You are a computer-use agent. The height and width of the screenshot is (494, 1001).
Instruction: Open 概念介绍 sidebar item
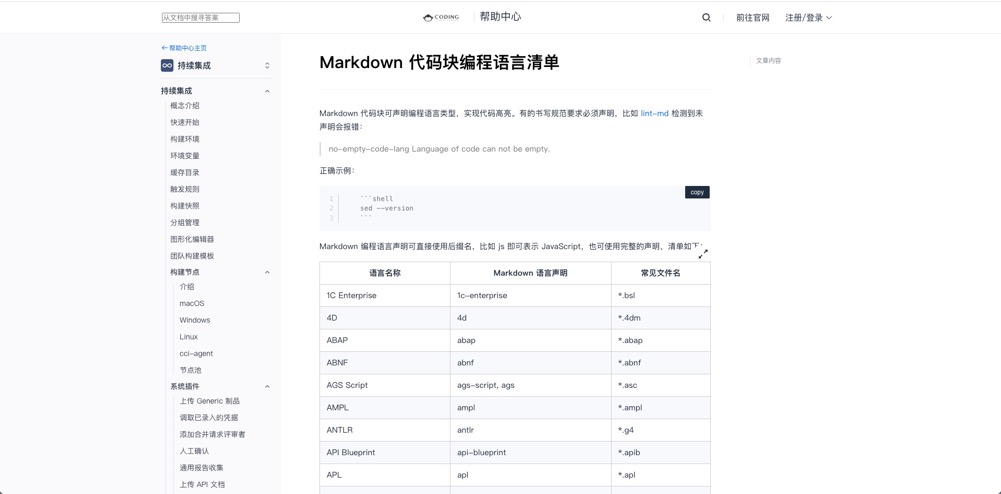pos(184,106)
